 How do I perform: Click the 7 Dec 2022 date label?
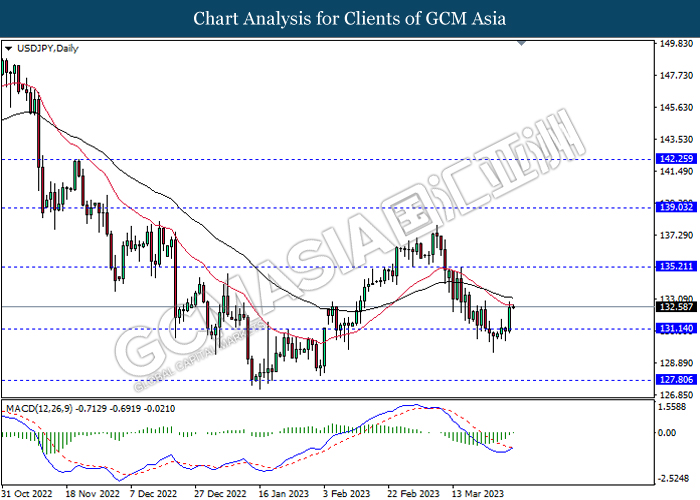153,493
